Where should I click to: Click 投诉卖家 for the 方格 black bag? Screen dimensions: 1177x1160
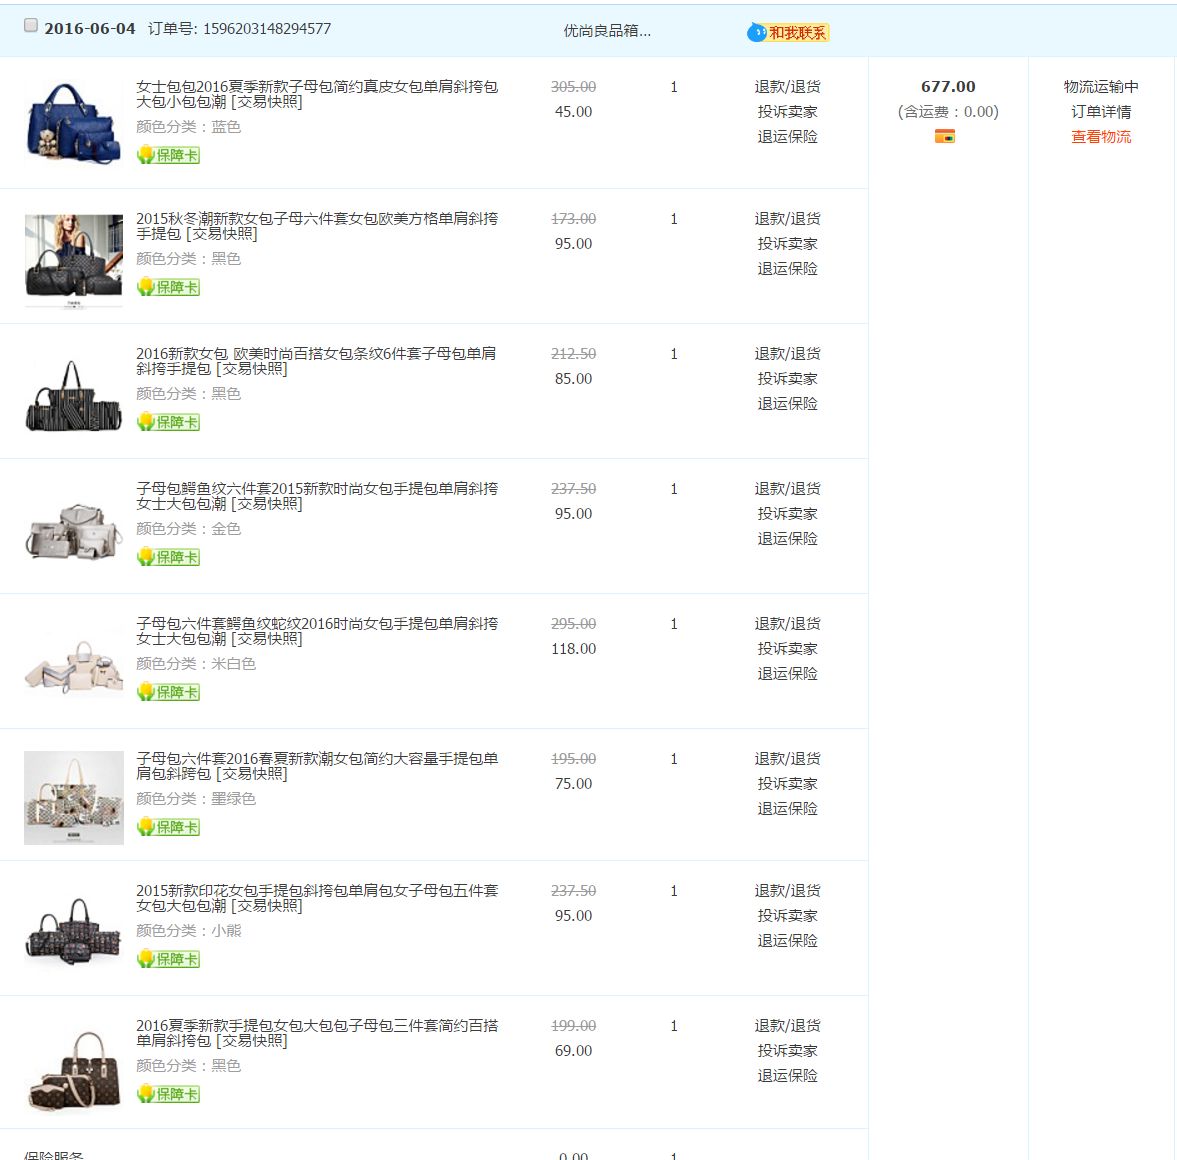click(787, 244)
